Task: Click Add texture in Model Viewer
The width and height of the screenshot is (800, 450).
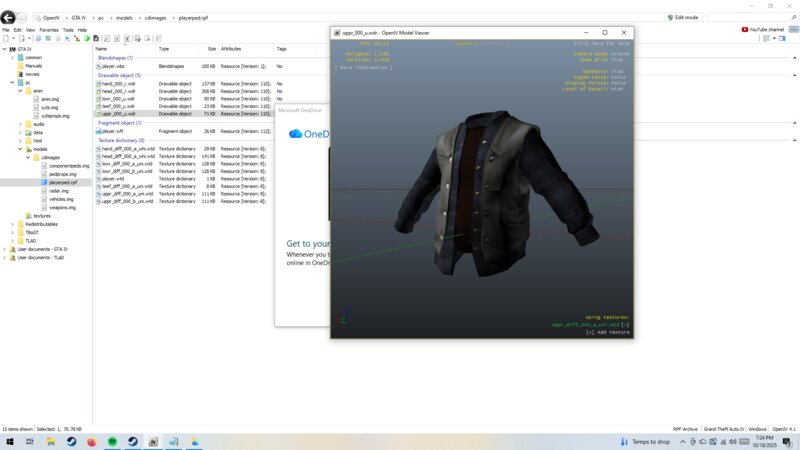Action: click(606, 332)
